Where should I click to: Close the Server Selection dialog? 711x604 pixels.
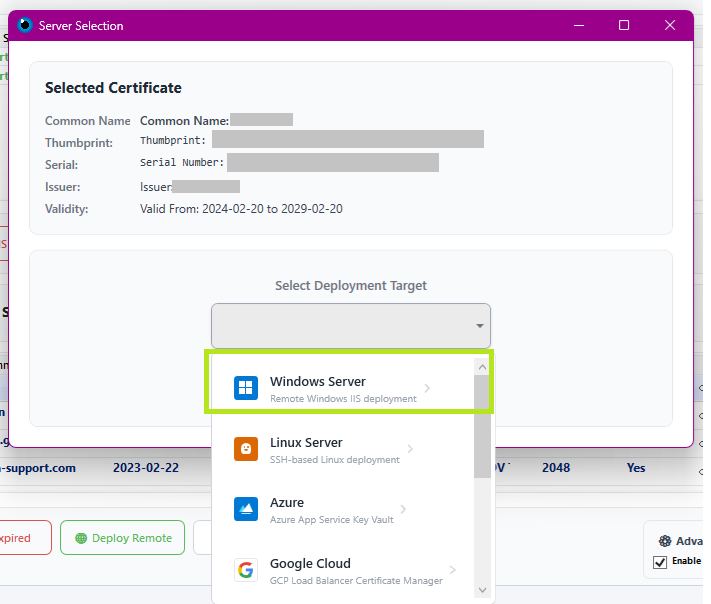coord(670,25)
